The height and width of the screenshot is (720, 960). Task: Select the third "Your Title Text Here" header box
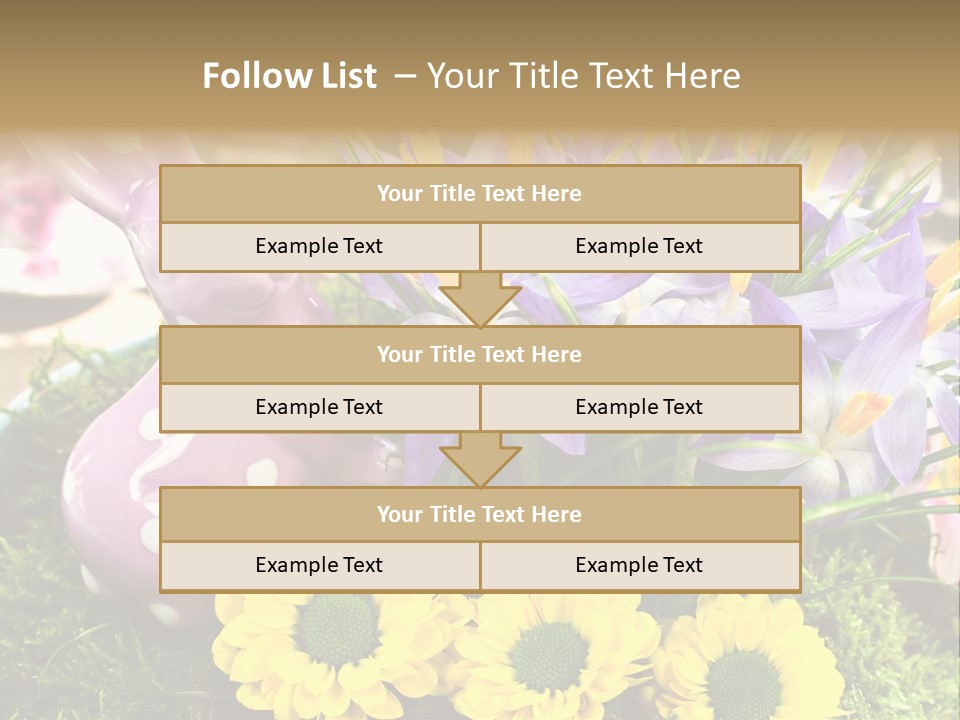pos(480,514)
